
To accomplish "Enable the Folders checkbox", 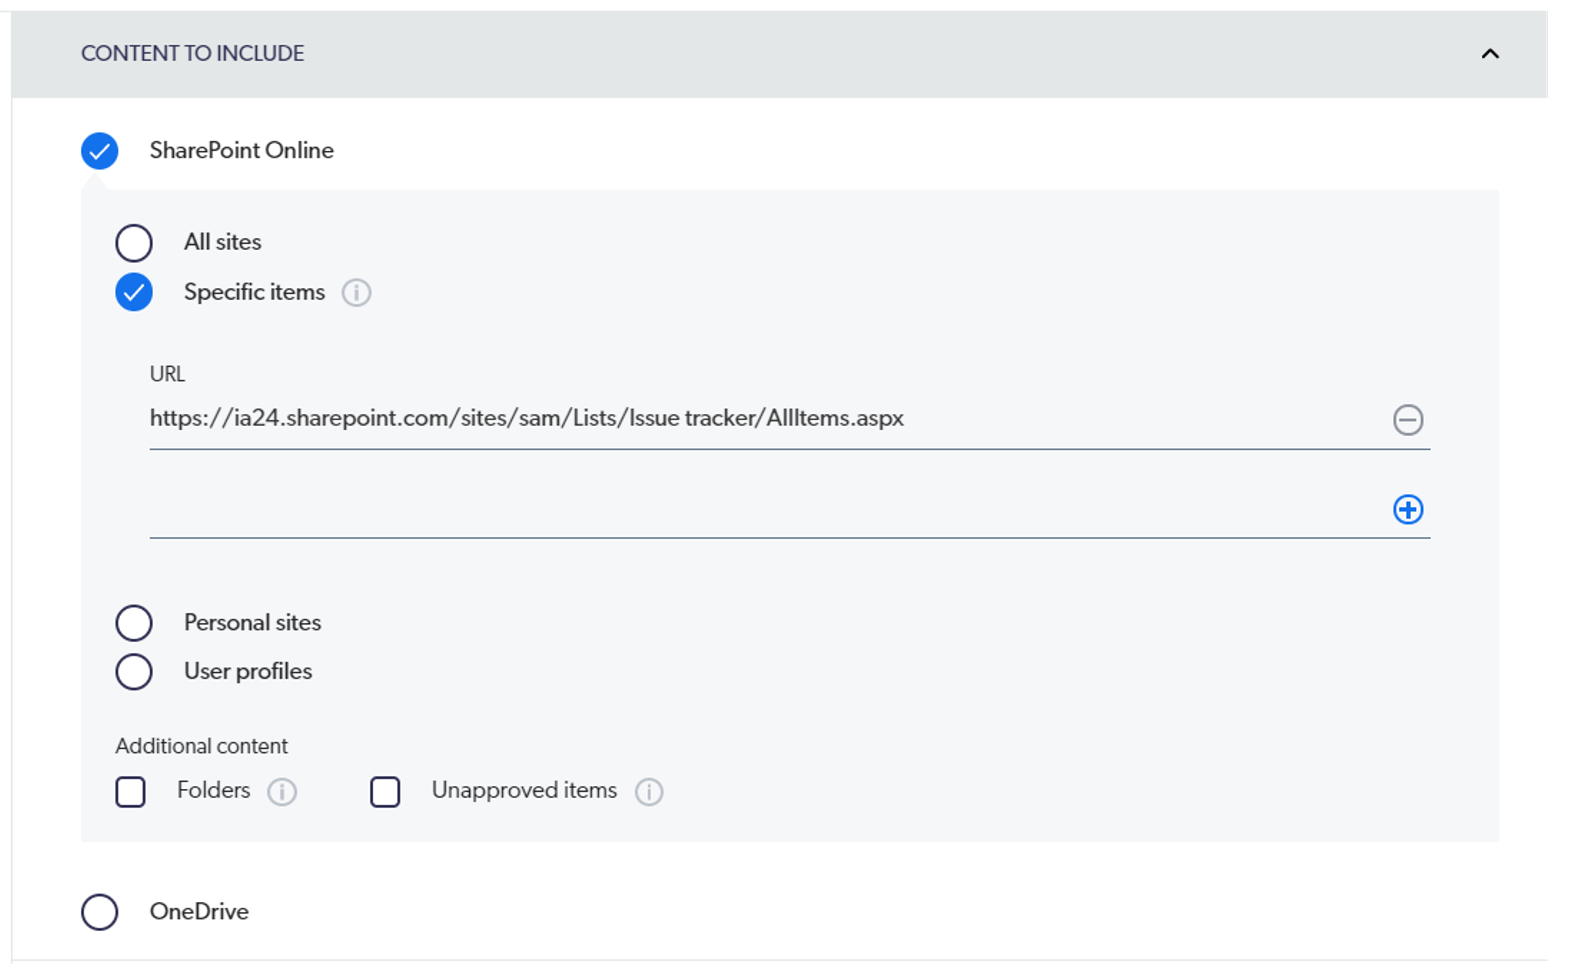I will [x=131, y=792].
